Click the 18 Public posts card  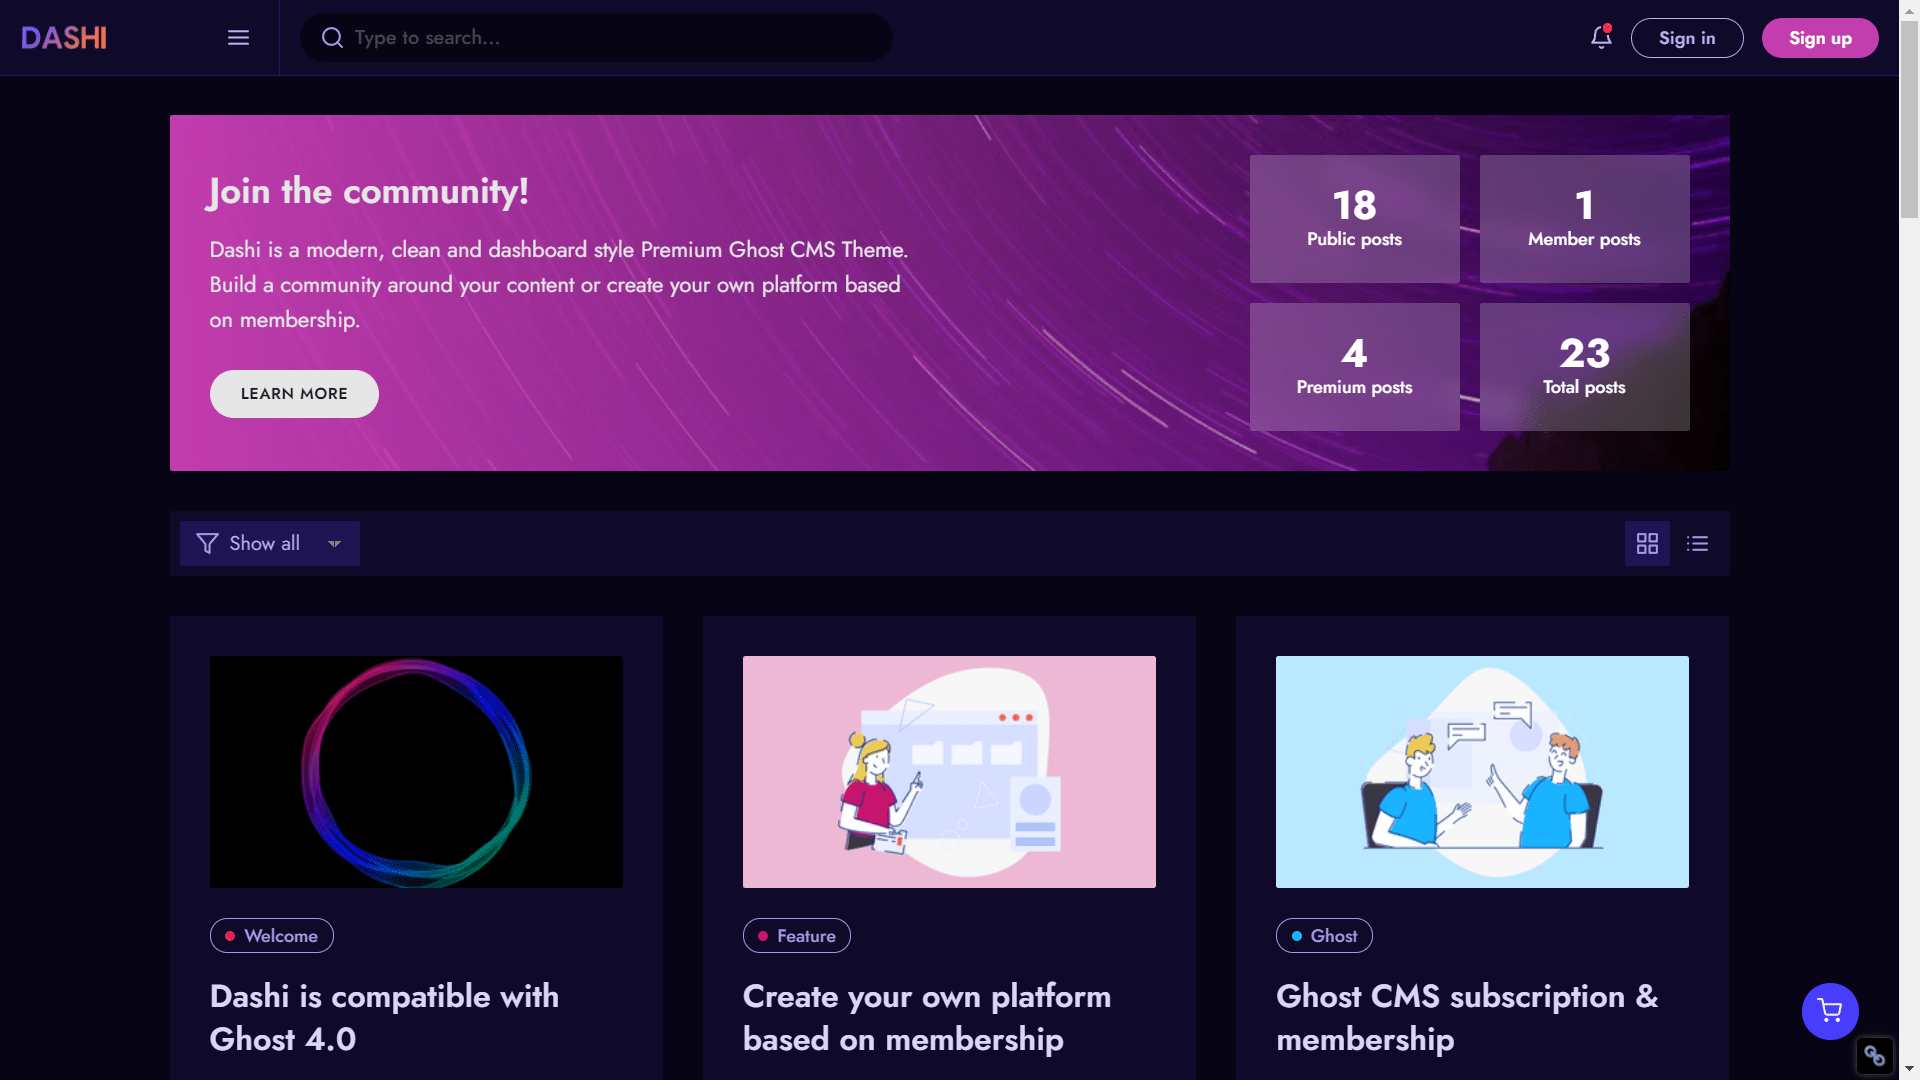click(x=1355, y=219)
